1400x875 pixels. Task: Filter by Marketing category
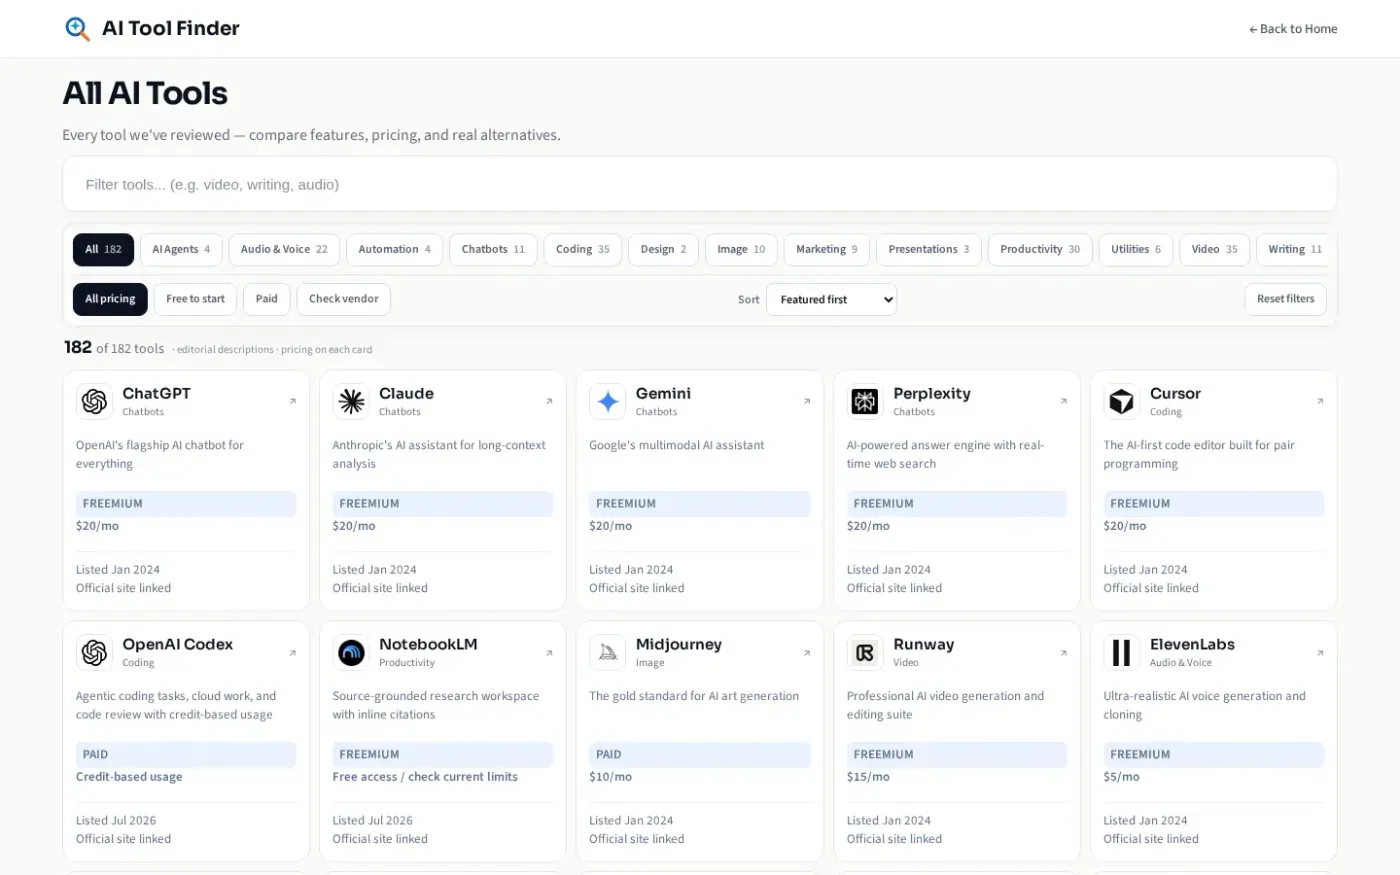pos(827,249)
